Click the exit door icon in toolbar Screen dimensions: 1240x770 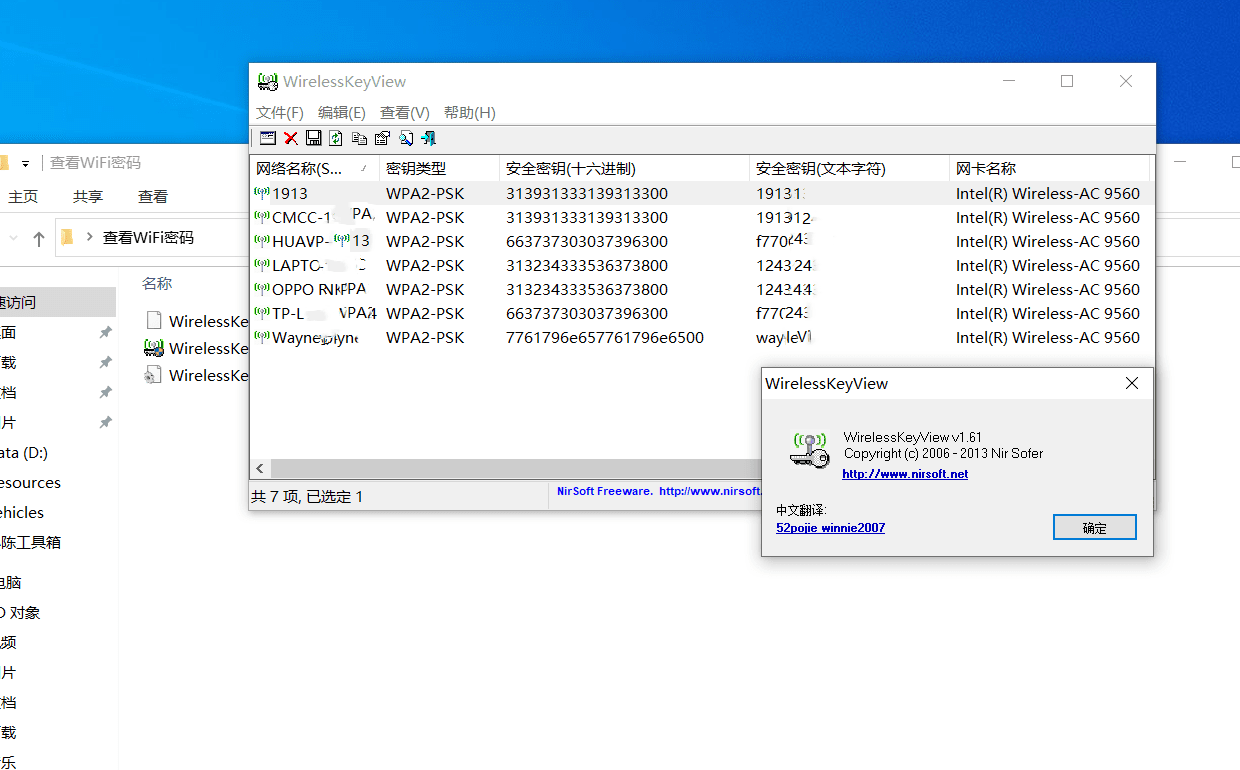pyautogui.click(x=428, y=138)
